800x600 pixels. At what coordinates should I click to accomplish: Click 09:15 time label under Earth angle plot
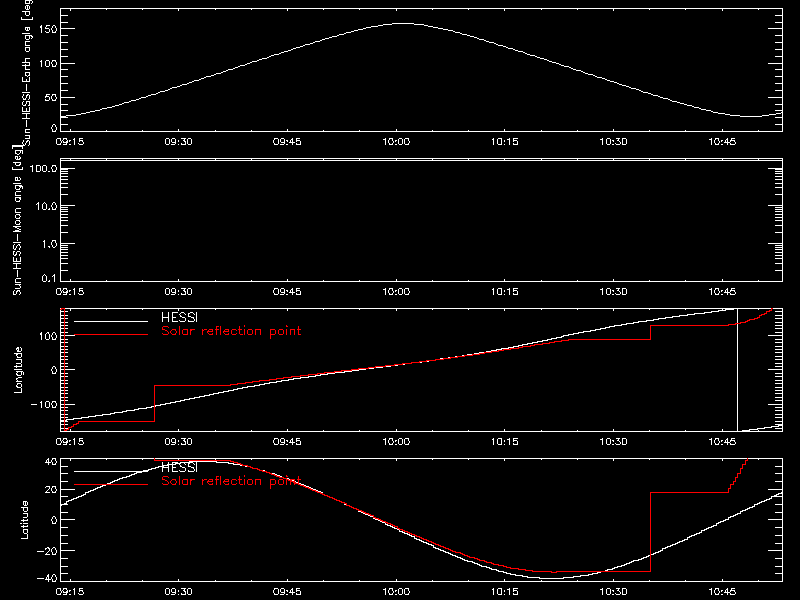(70, 142)
